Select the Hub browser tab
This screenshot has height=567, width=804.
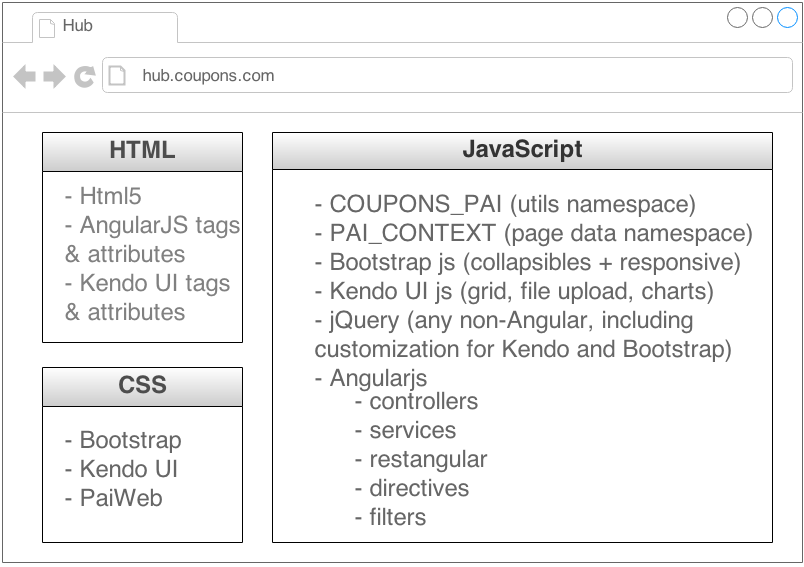click(105, 27)
